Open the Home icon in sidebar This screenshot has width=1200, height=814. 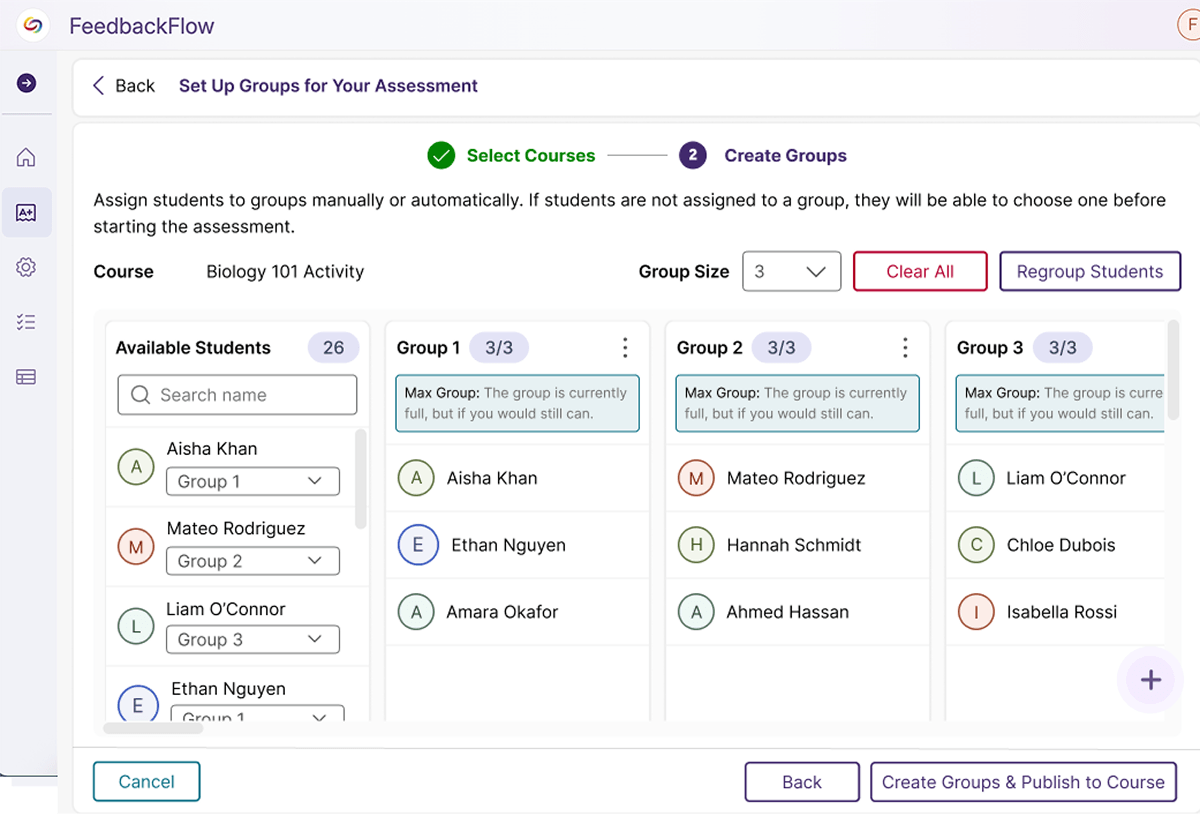pos(27,157)
